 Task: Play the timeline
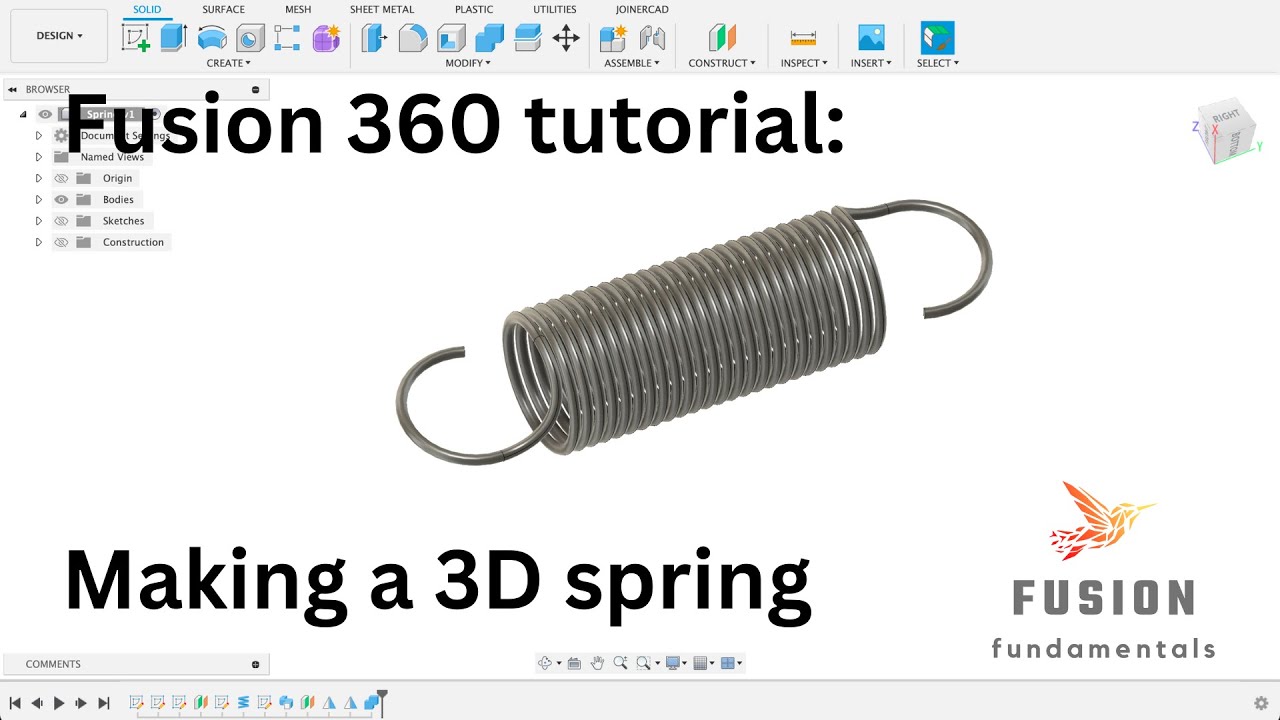[59, 703]
